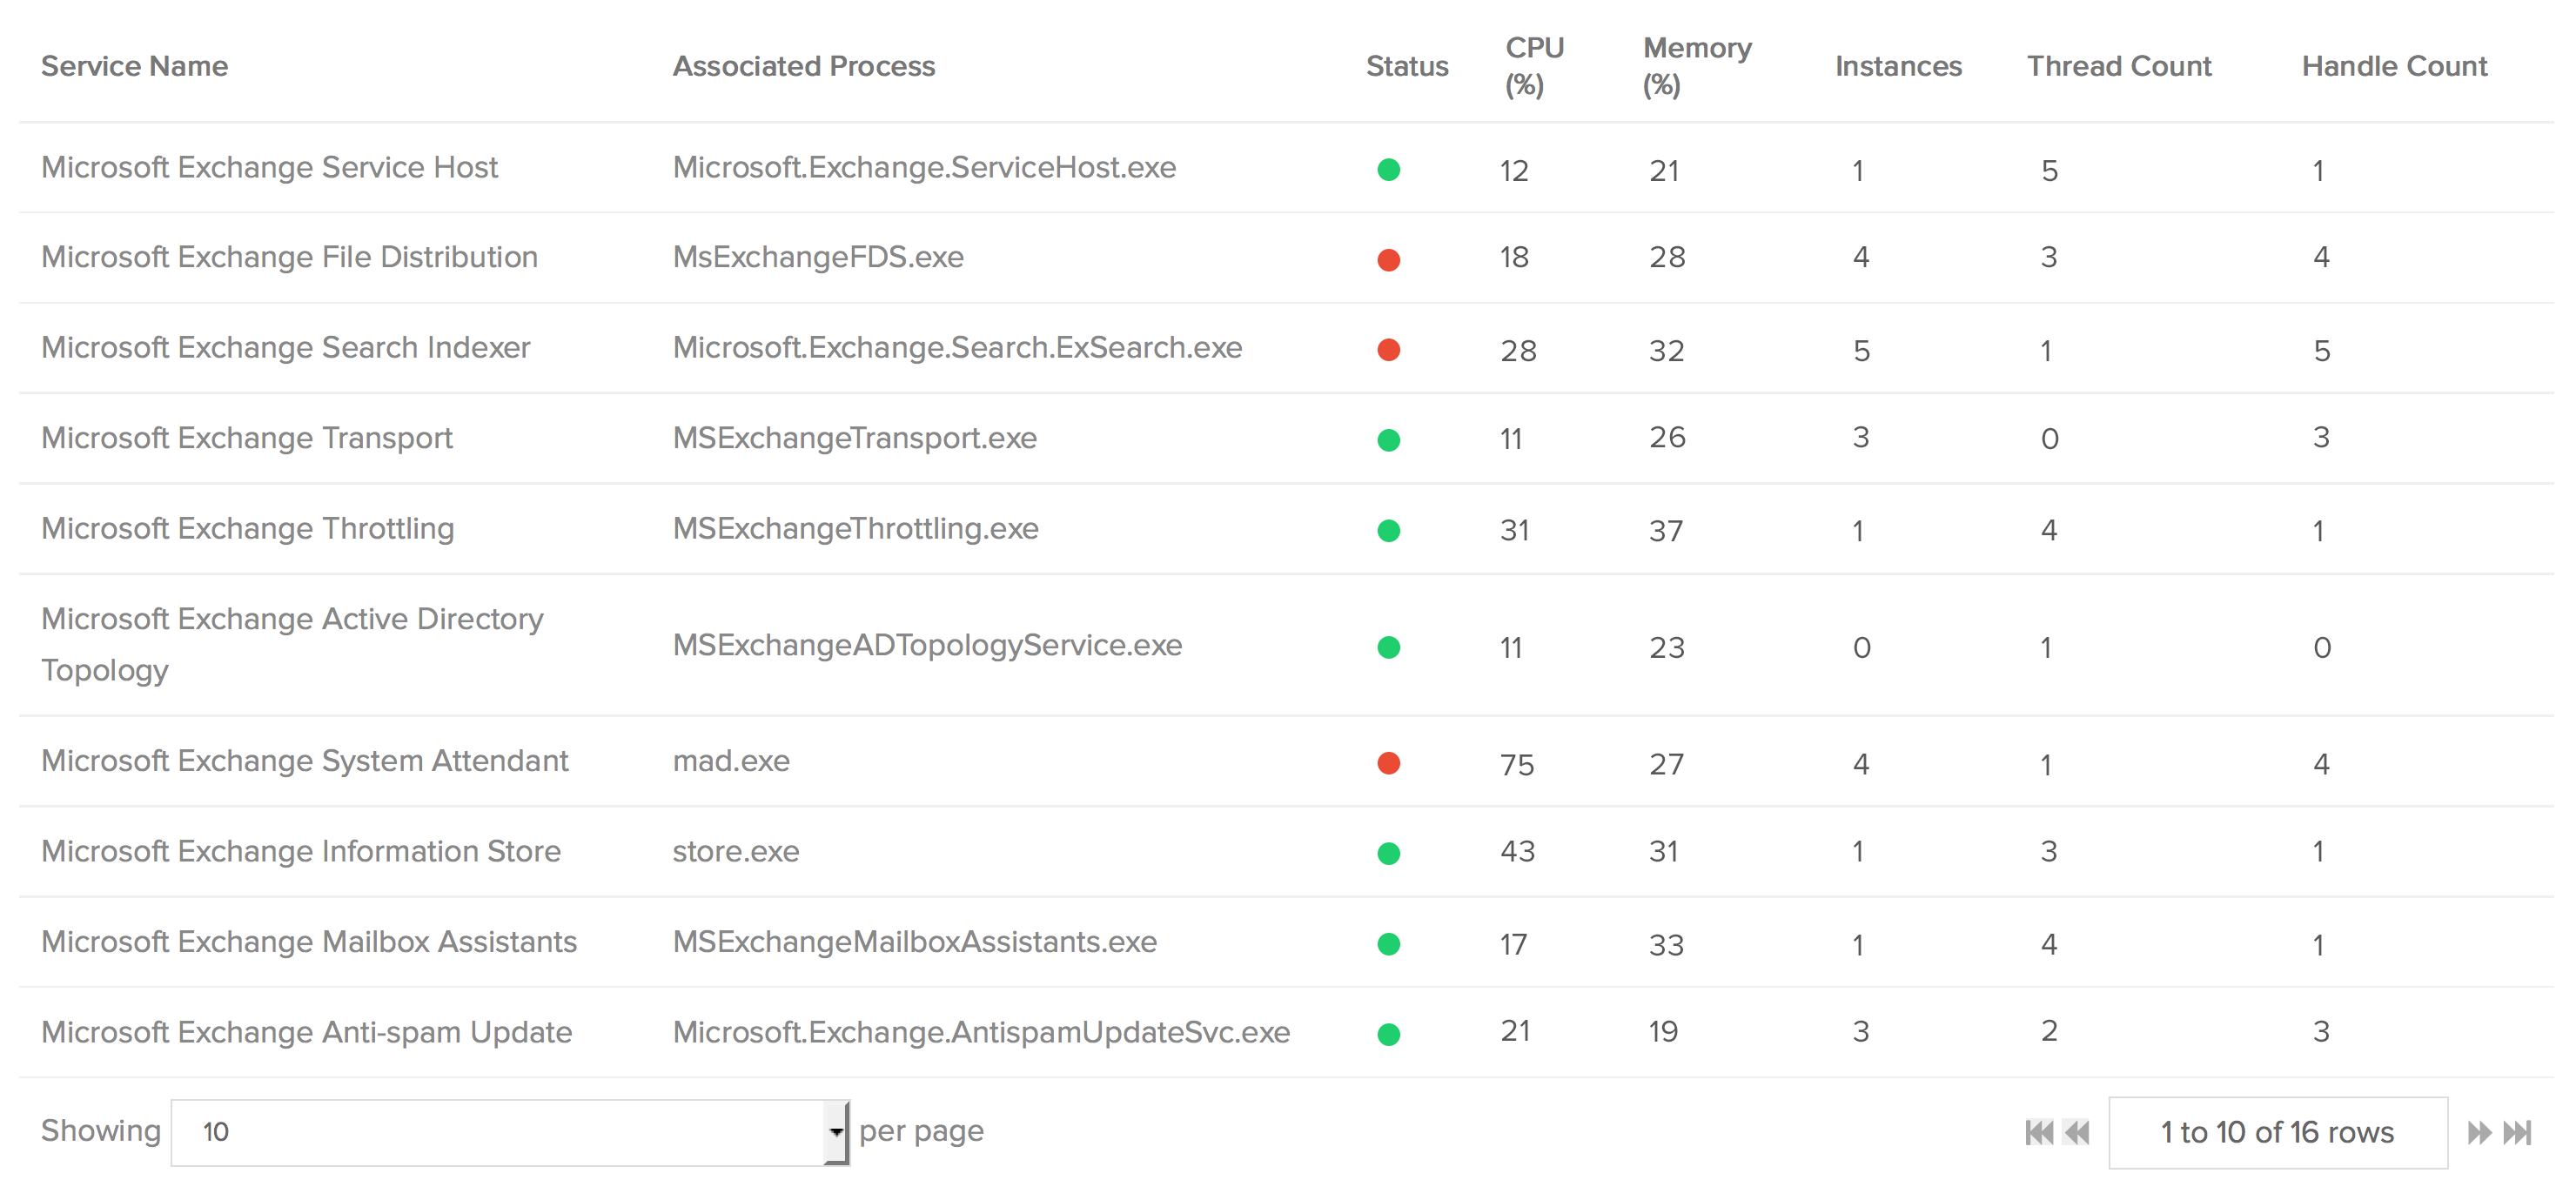
Task: Click red status dot for System Attendant
Action: pos(1388,763)
